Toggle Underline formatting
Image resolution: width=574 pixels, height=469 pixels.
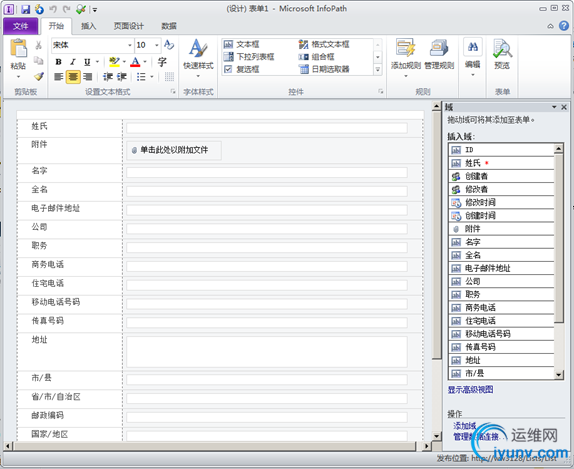click(x=87, y=62)
